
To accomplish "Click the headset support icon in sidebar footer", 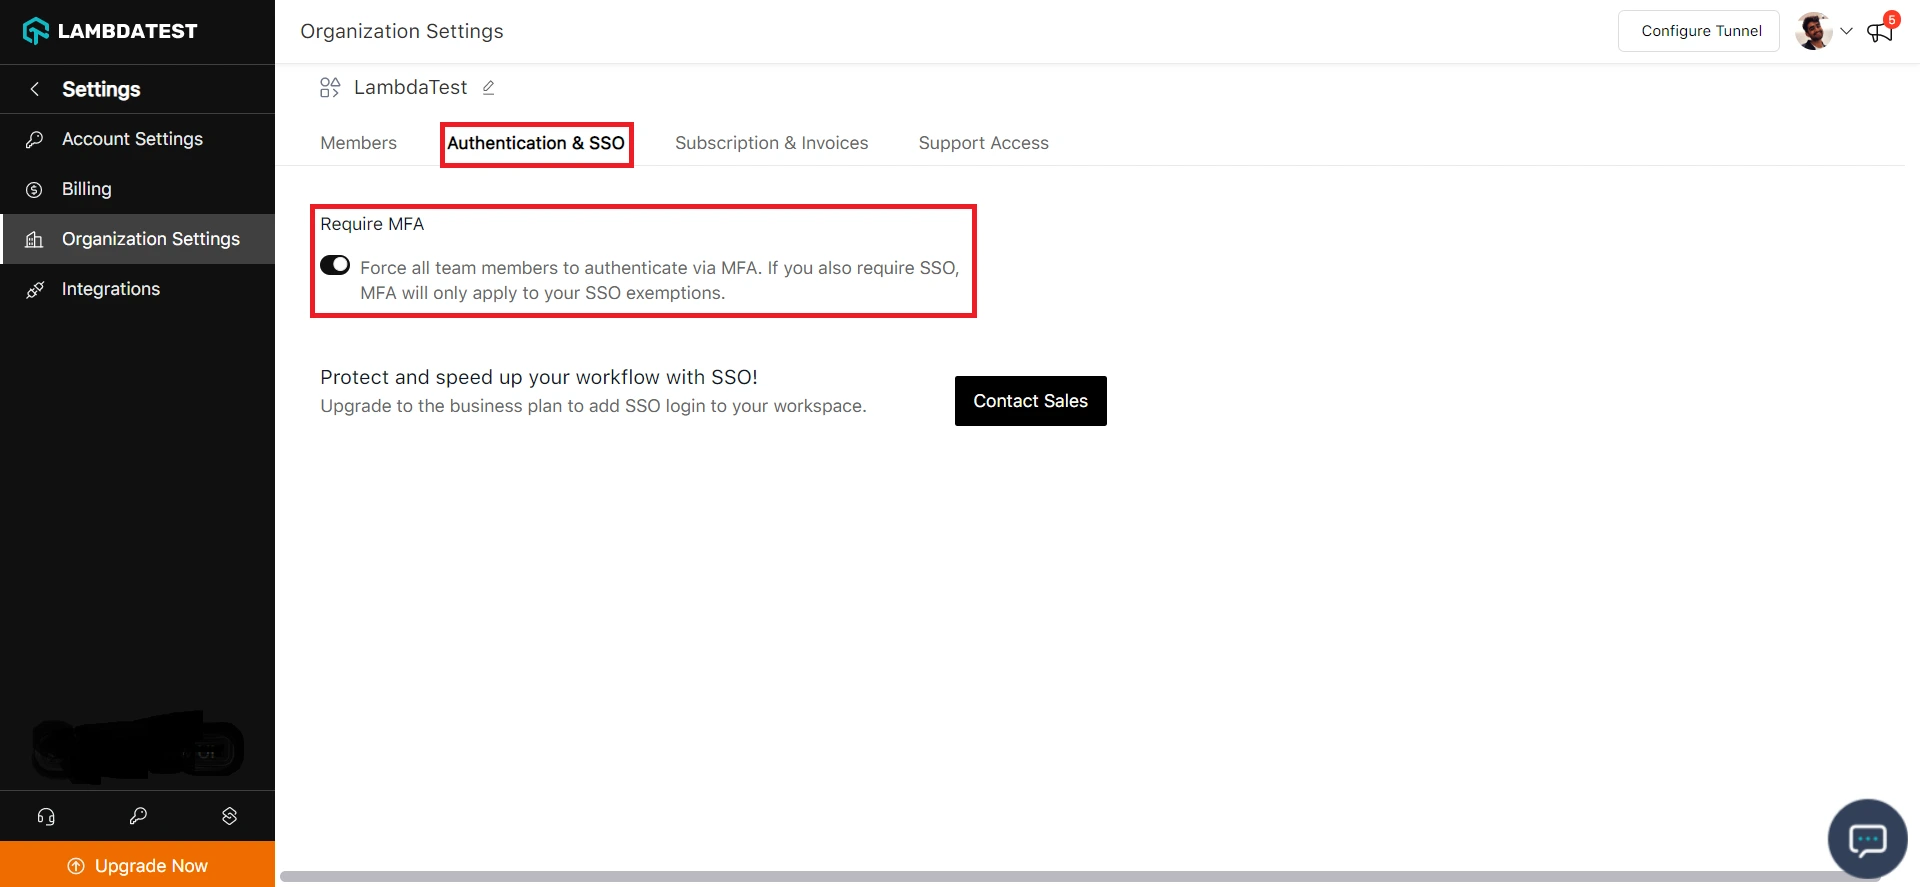I will 46,816.
